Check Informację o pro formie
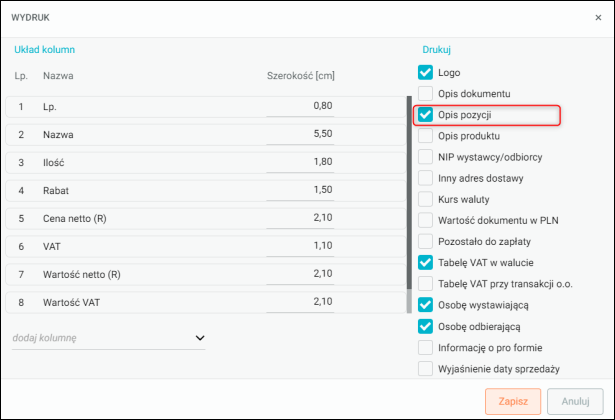 pyautogui.click(x=426, y=347)
